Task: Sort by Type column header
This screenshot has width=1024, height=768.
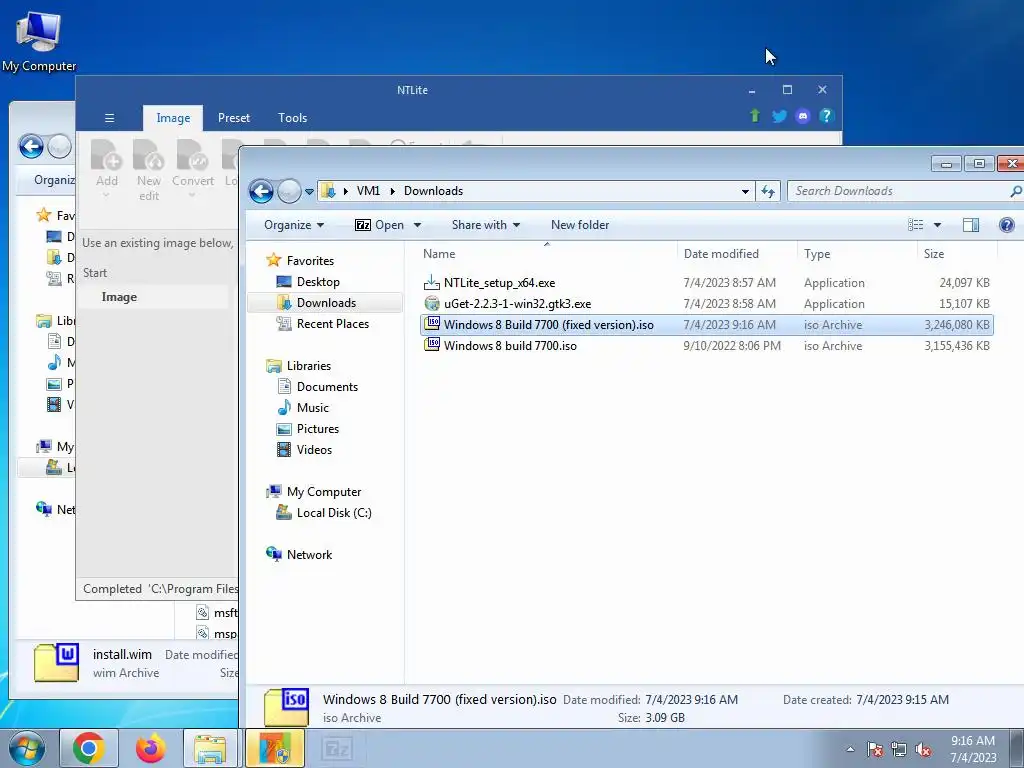Action: (857, 253)
